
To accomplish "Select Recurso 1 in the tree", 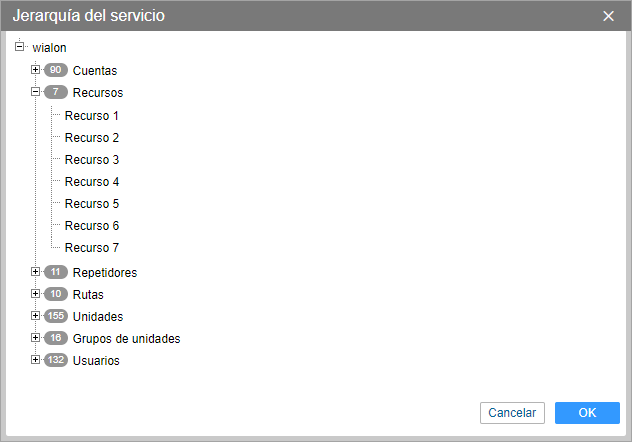I will point(92,116).
